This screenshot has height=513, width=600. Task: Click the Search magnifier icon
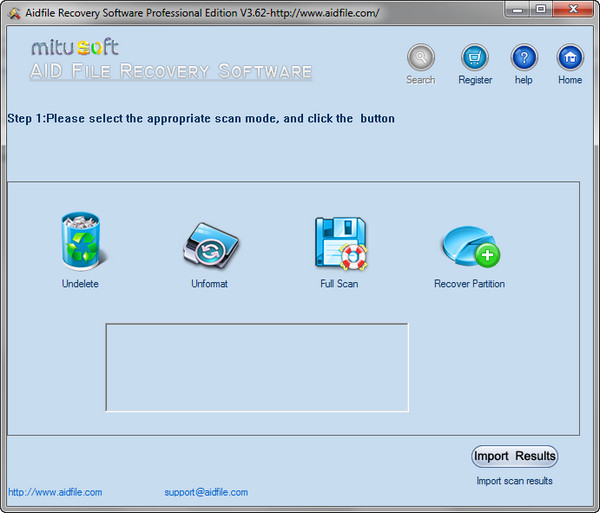421,57
